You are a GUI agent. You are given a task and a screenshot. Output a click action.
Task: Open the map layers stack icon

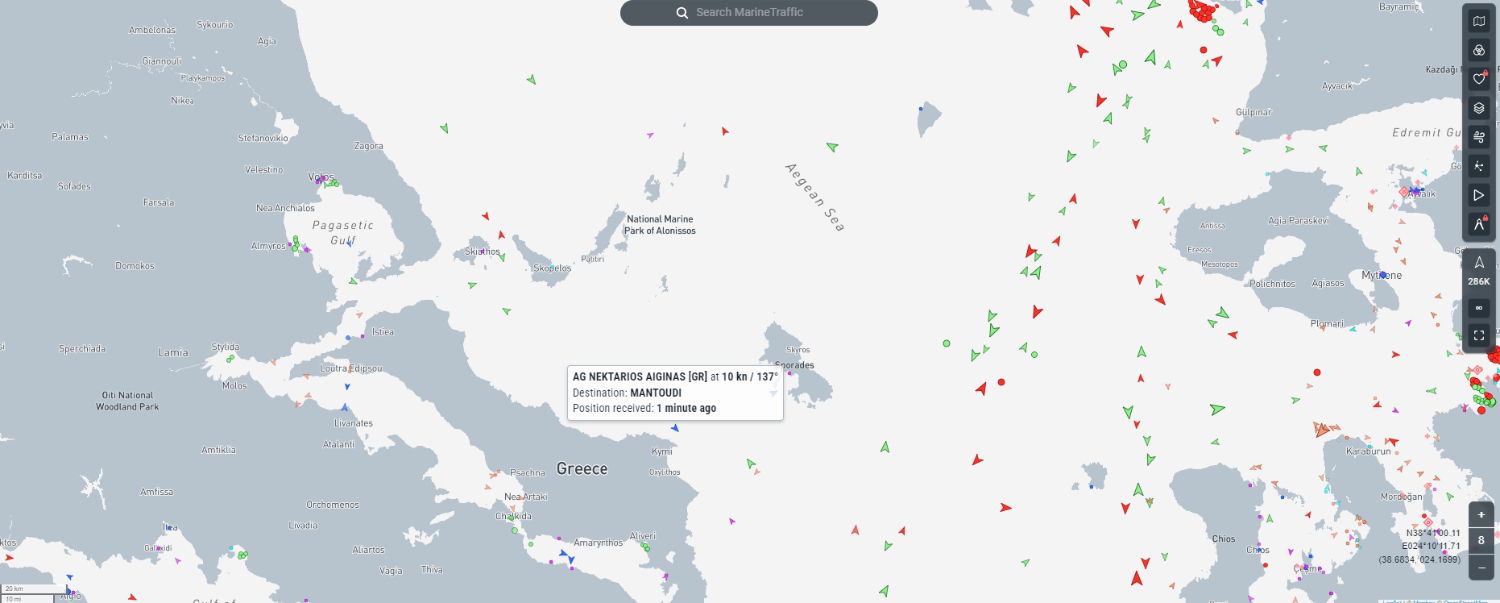click(1479, 108)
